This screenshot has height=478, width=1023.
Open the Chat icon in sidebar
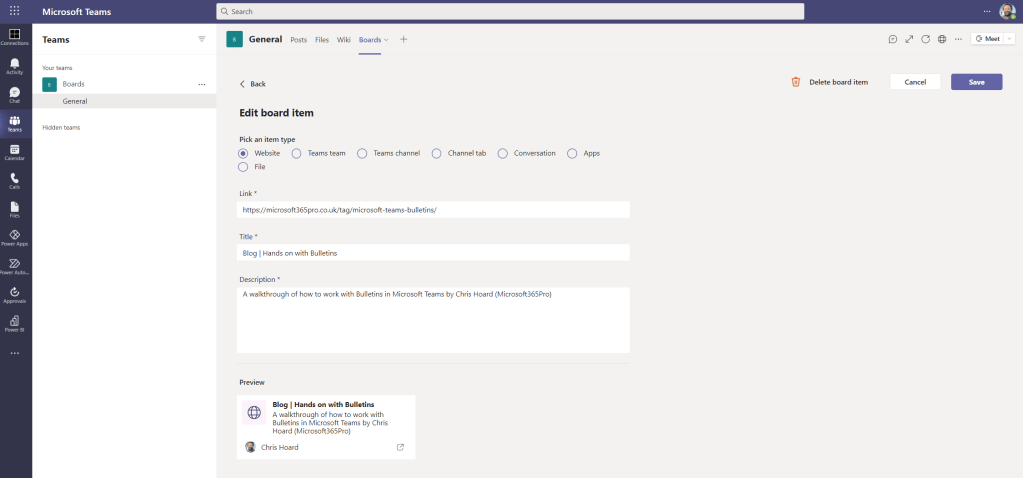[14, 95]
